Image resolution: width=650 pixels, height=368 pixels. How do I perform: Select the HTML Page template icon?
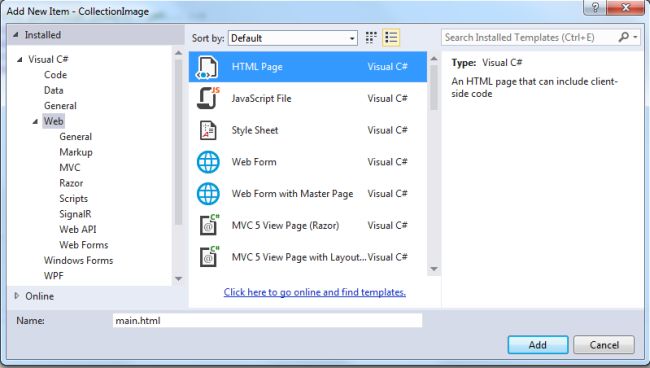coord(207,67)
